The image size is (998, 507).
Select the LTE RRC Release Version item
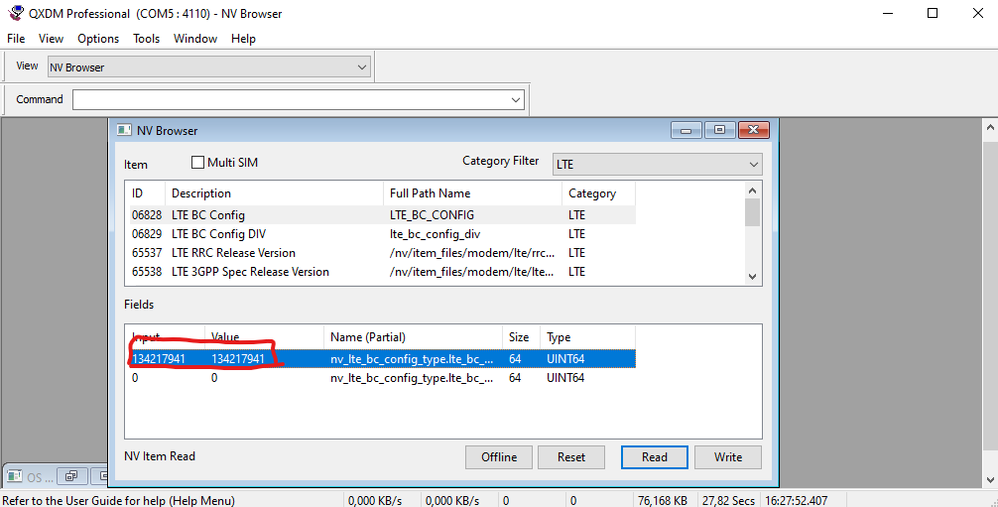[x=233, y=253]
